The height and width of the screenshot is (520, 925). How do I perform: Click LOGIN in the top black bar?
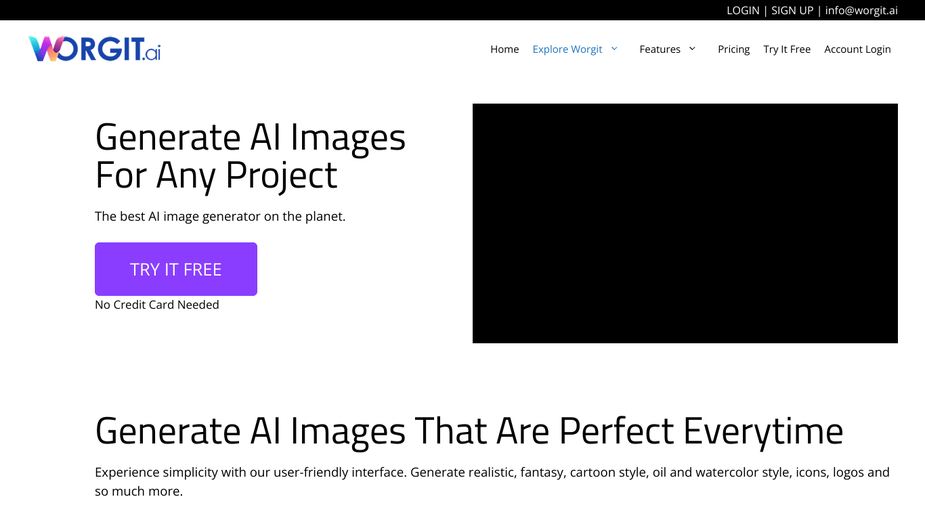coord(743,10)
